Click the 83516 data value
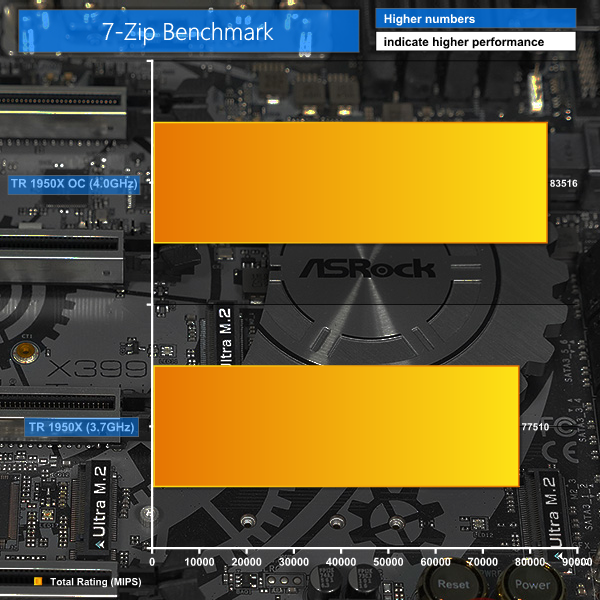 point(563,184)
